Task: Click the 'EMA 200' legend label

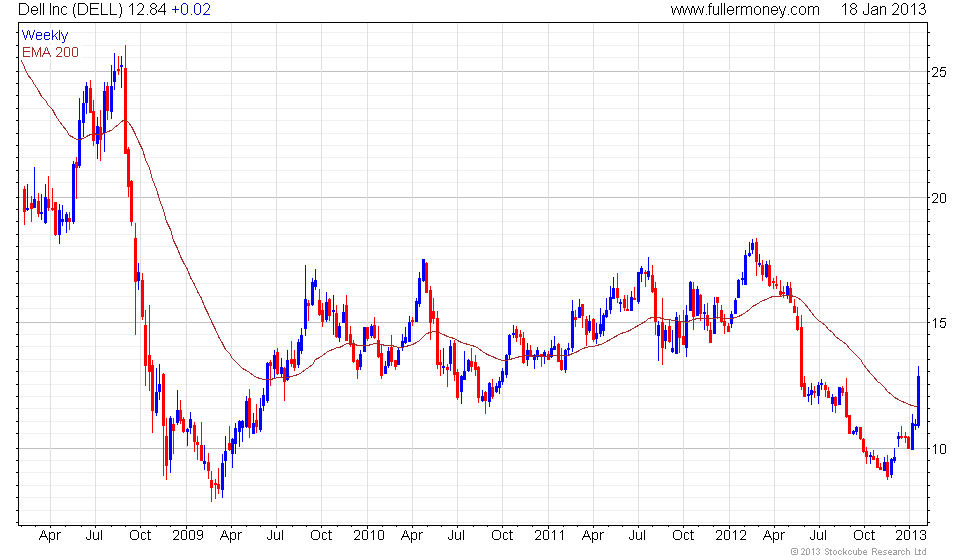Action: (x=51, y=52)
